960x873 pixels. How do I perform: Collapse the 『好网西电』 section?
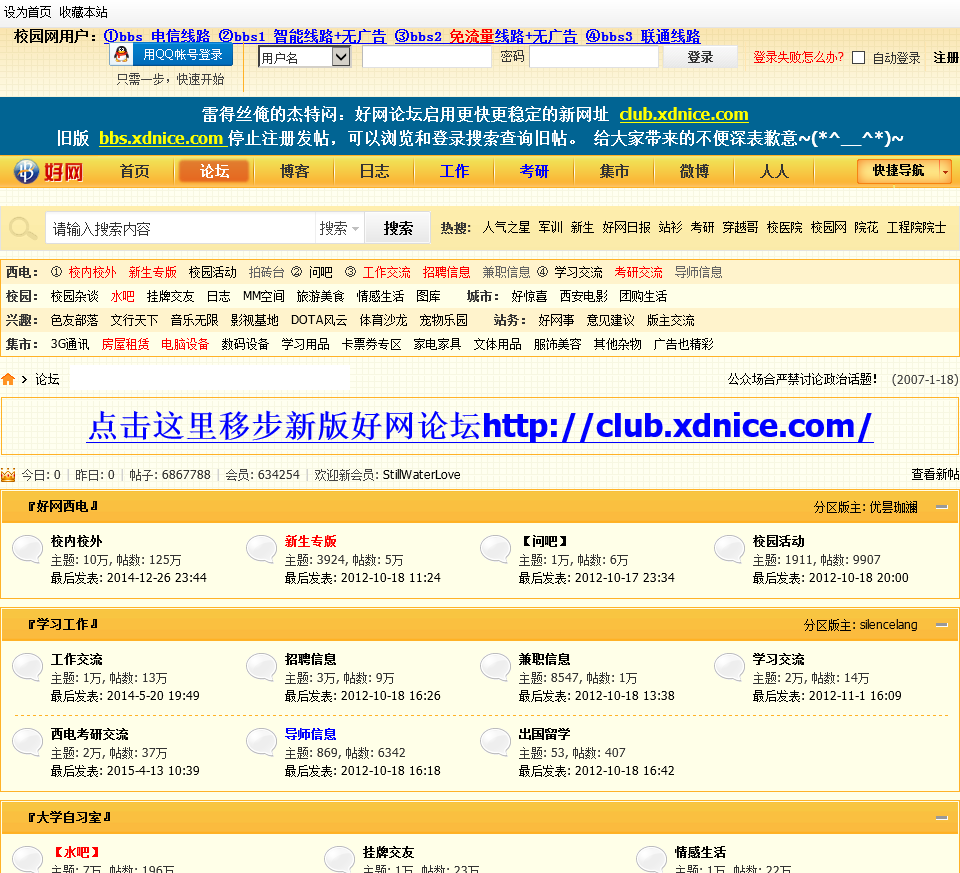click(942, 507)
